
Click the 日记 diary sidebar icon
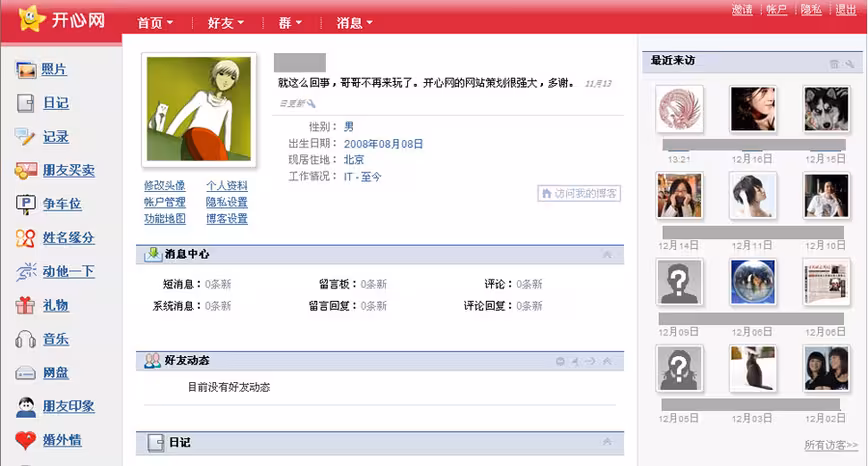click(25, 103)
